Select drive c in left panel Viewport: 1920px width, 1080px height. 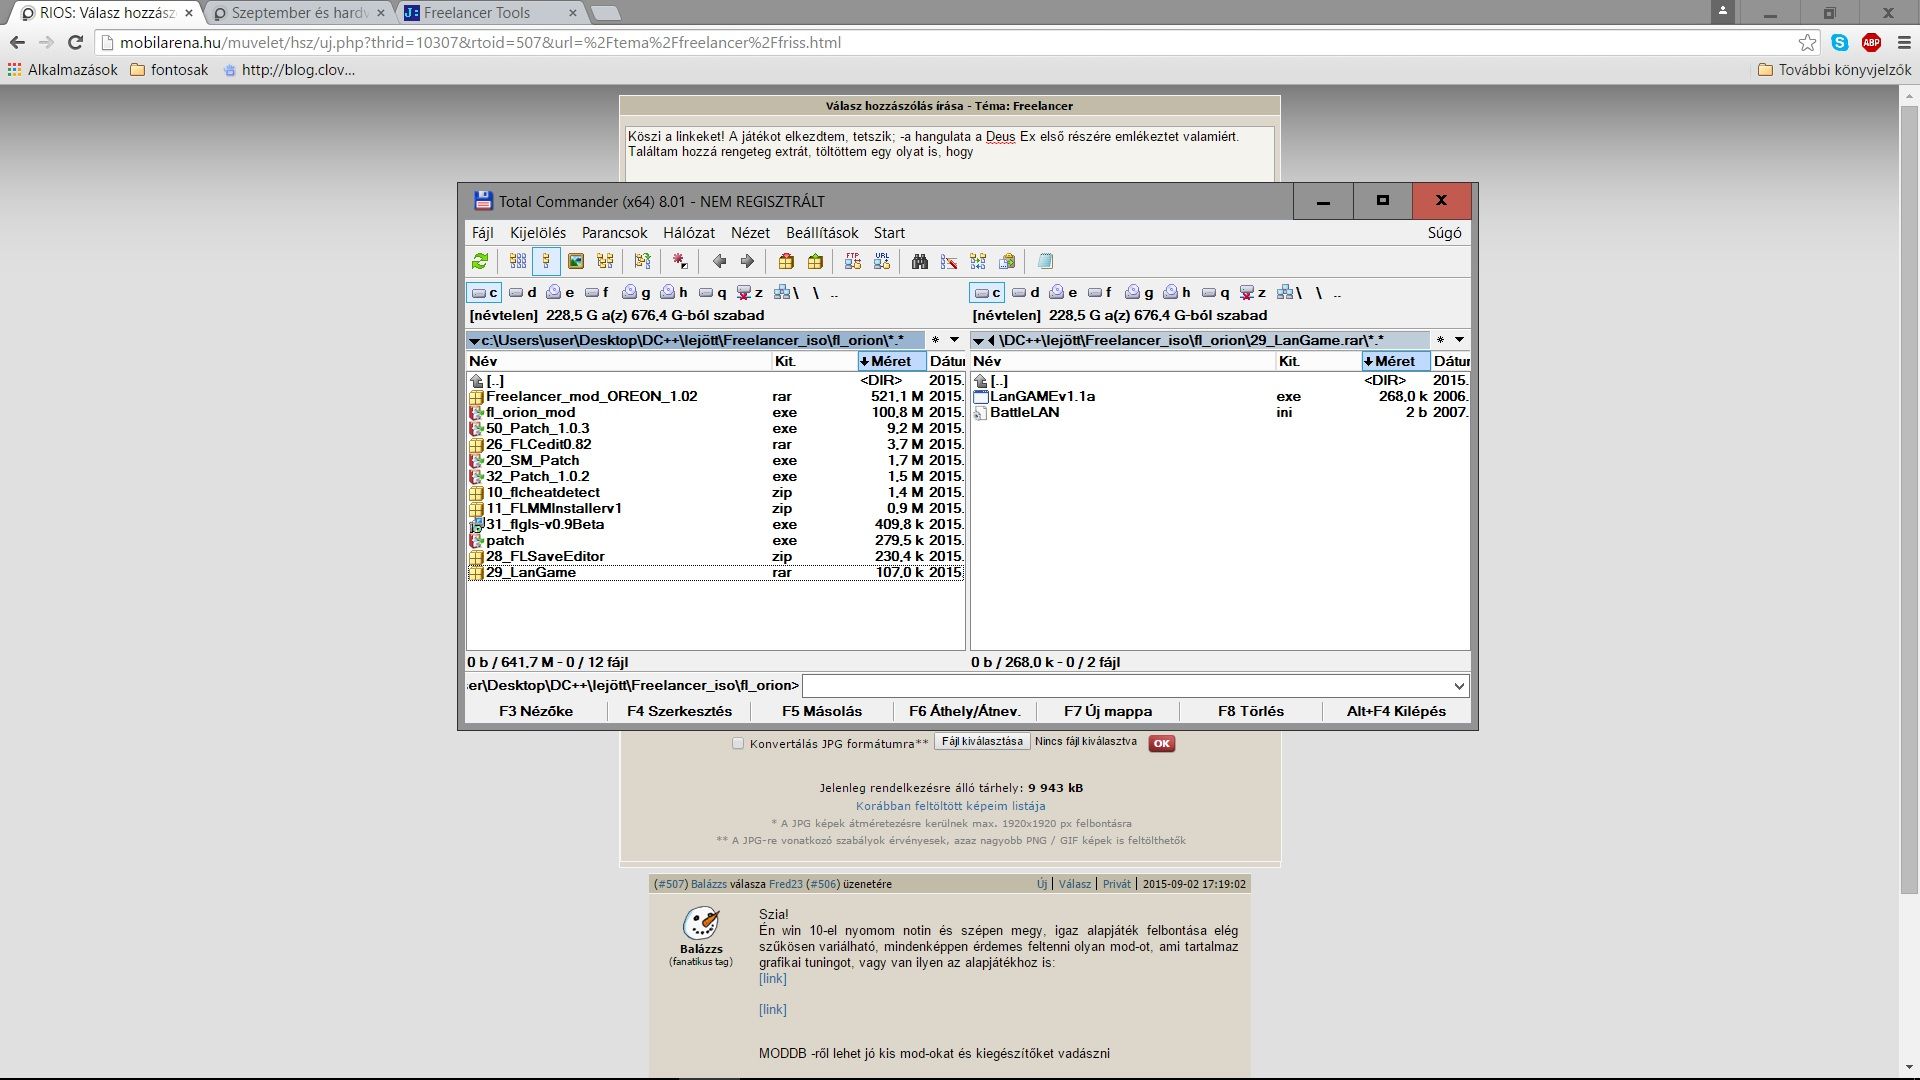click(x=484, y=292)
